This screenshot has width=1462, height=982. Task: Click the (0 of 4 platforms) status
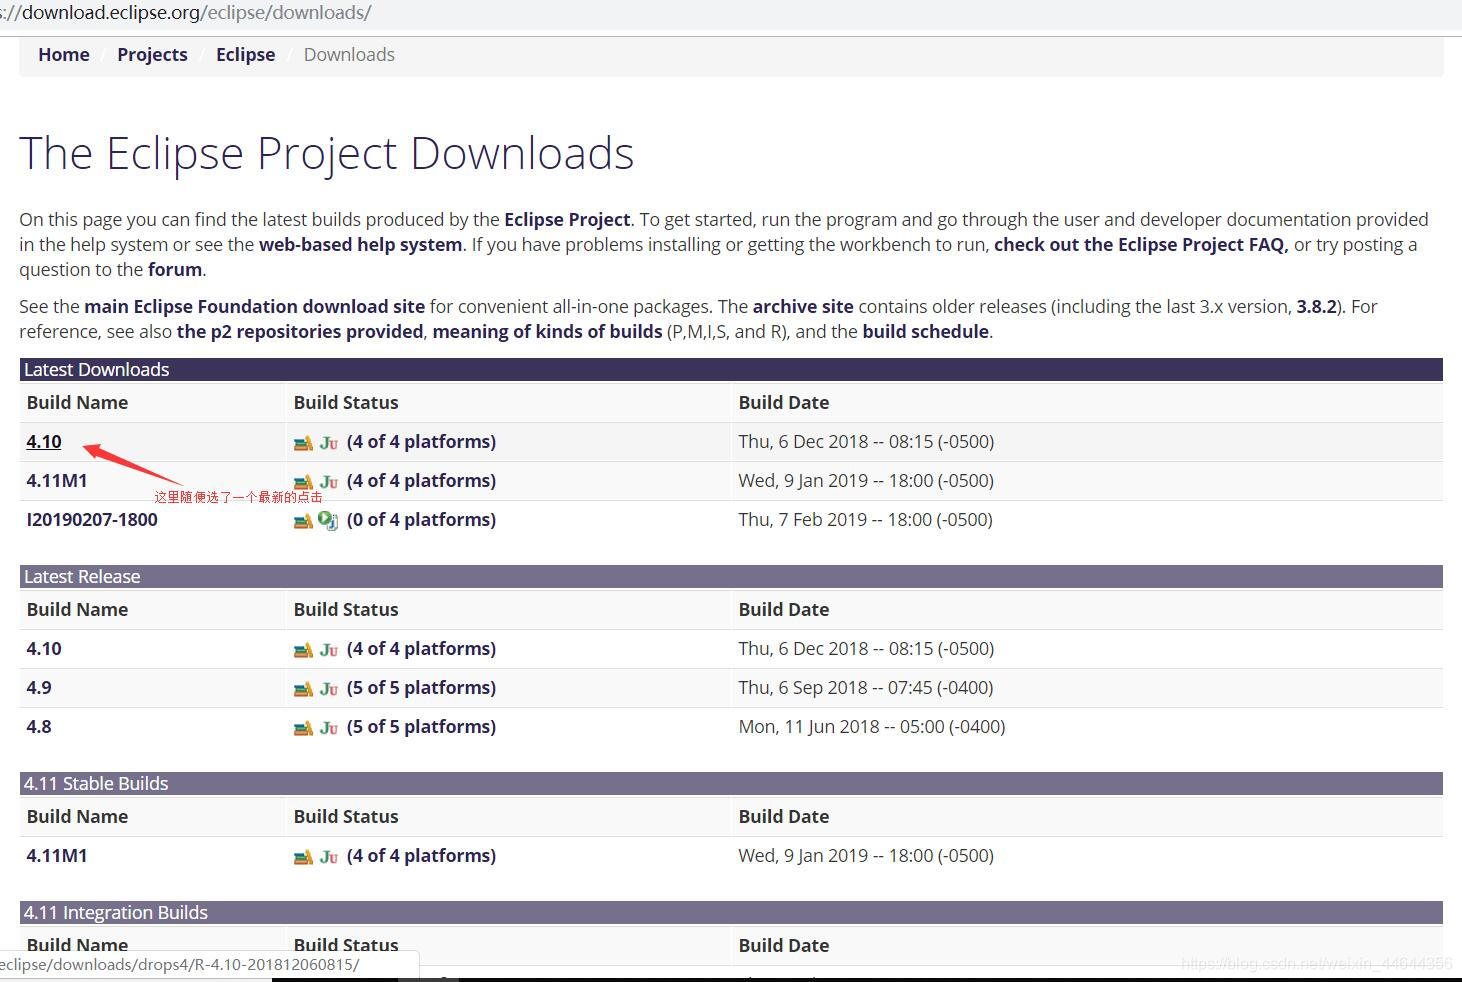tap(421, 519)
